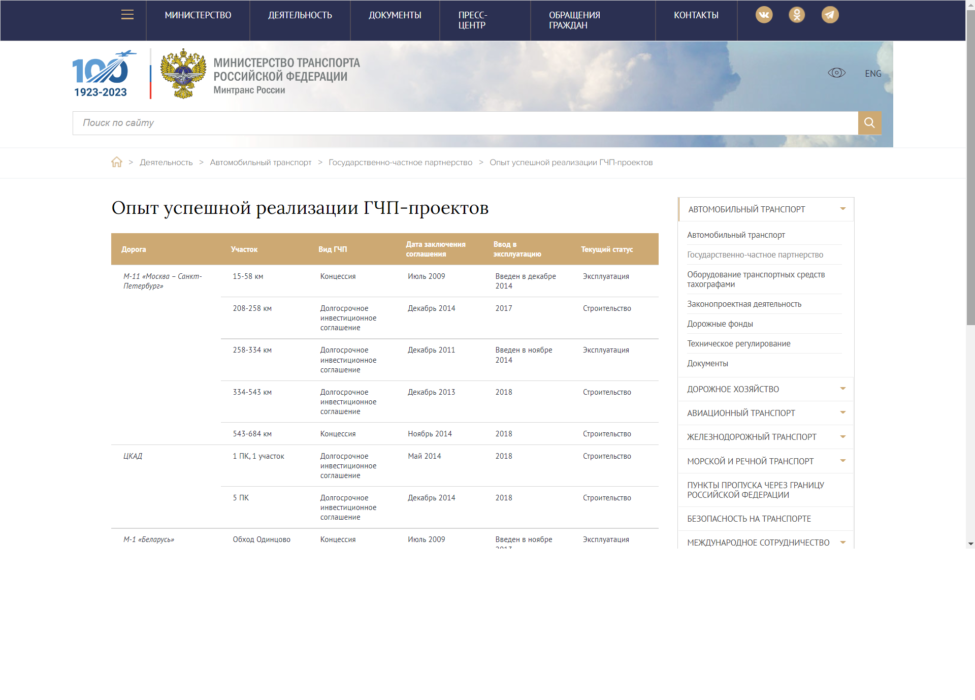Screen dimensions: 975x700
Task: Expand the Морской и речной транспорт section
Action: click(843, 461)
